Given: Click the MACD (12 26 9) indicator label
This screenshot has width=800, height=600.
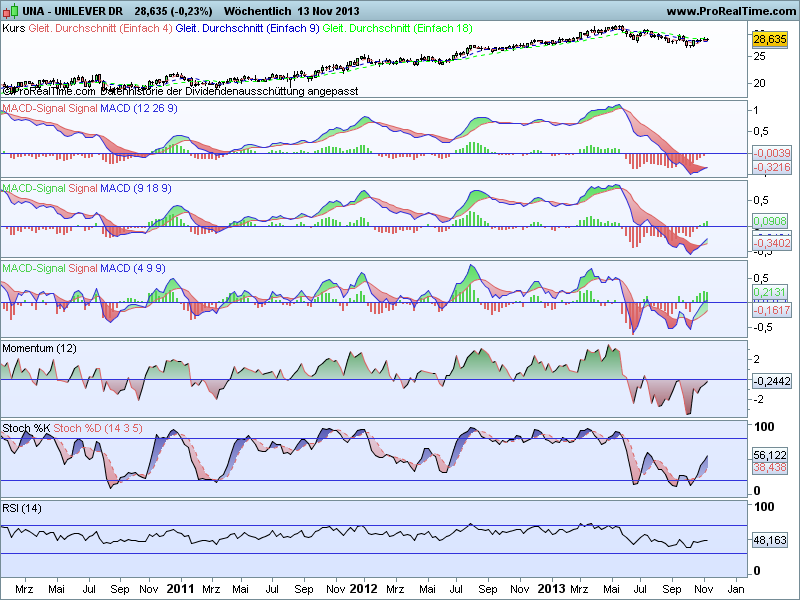Looking at the screenshot, I should (139, 108).
